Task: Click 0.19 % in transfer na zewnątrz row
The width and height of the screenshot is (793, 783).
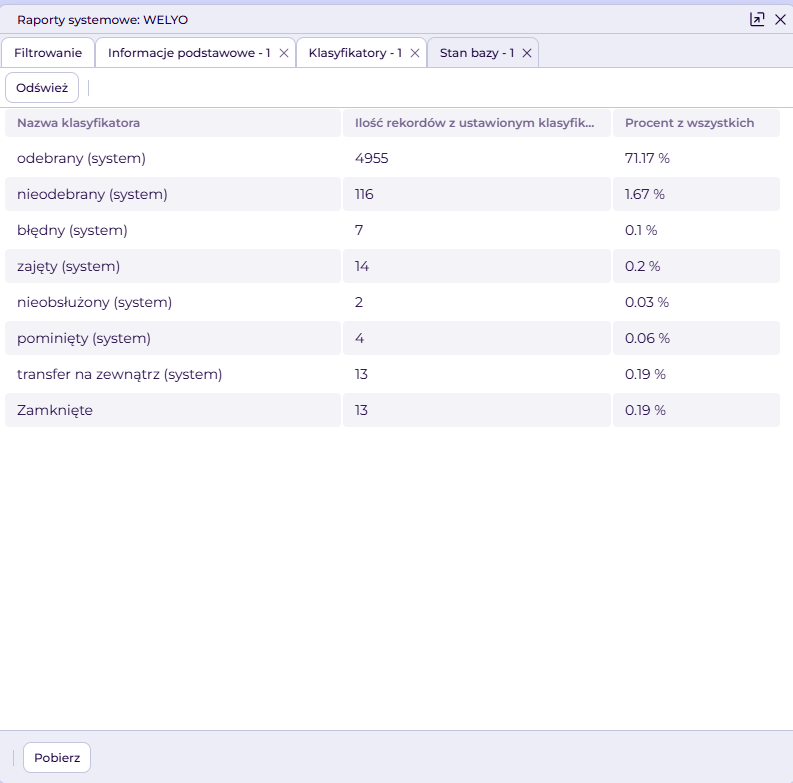Action: coord(645,374)
